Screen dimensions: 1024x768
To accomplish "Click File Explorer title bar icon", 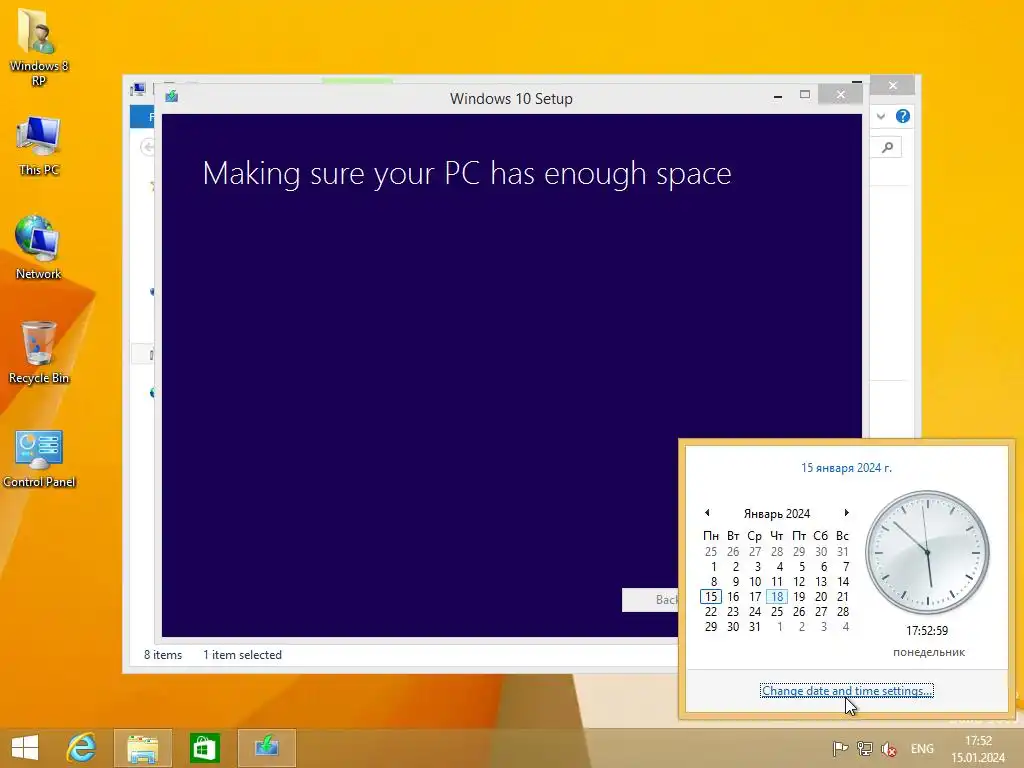I will (x=138, y=89).
